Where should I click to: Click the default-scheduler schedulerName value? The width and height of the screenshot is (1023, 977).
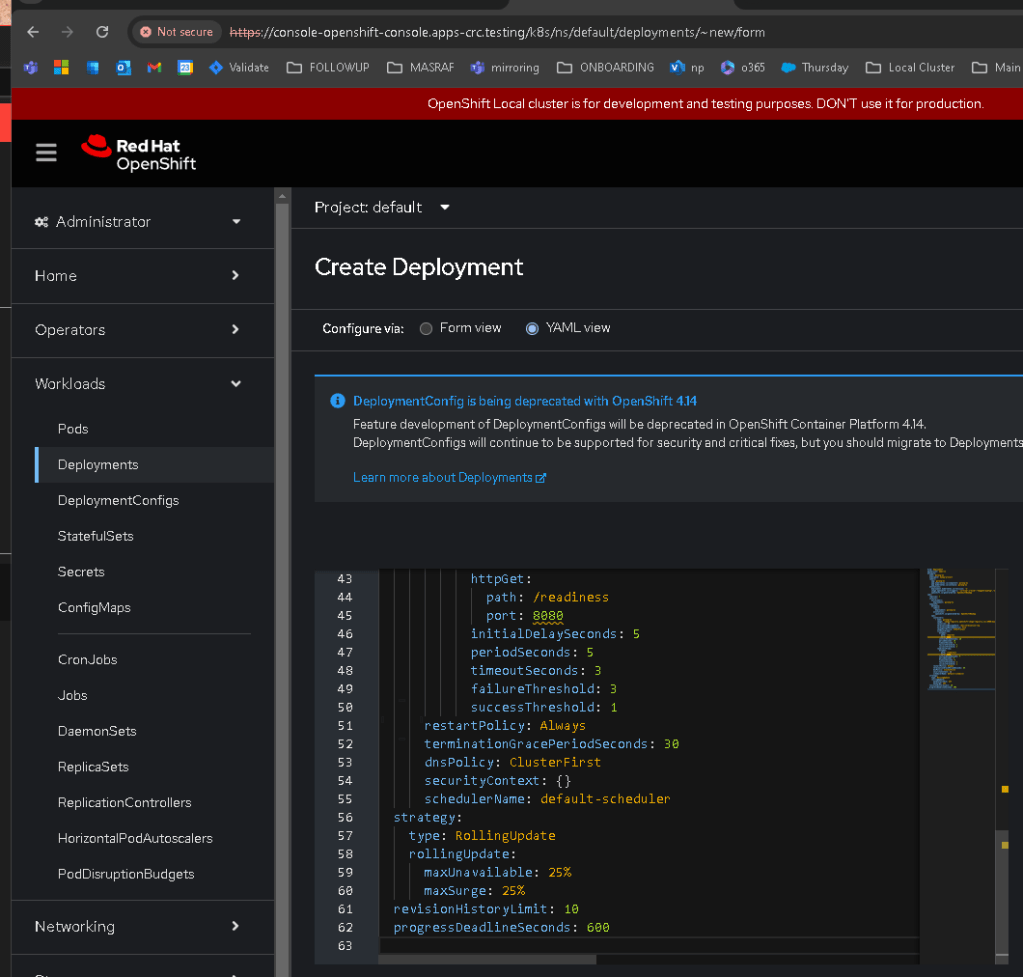tap(605, 799)
